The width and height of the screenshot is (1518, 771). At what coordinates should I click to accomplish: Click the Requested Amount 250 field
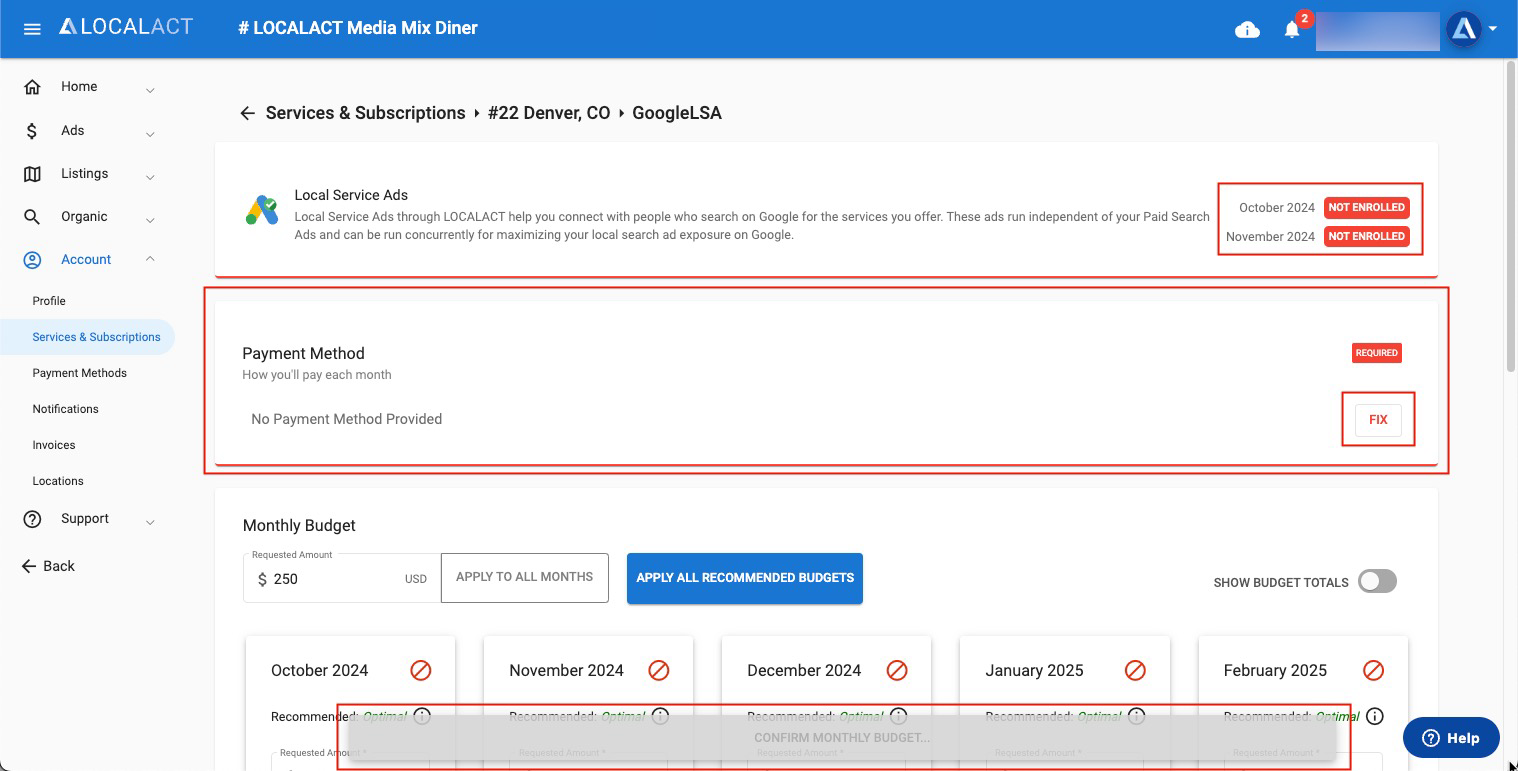click(342, 578)
